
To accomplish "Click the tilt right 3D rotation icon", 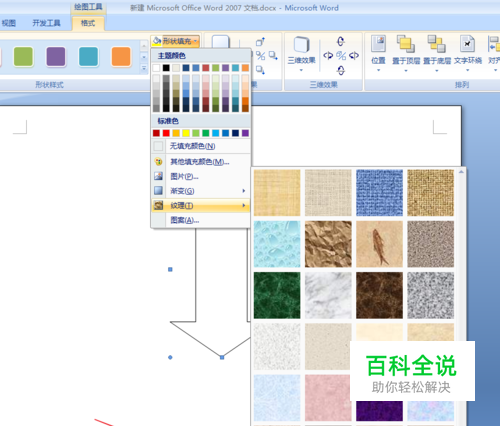I will [354, 55].
